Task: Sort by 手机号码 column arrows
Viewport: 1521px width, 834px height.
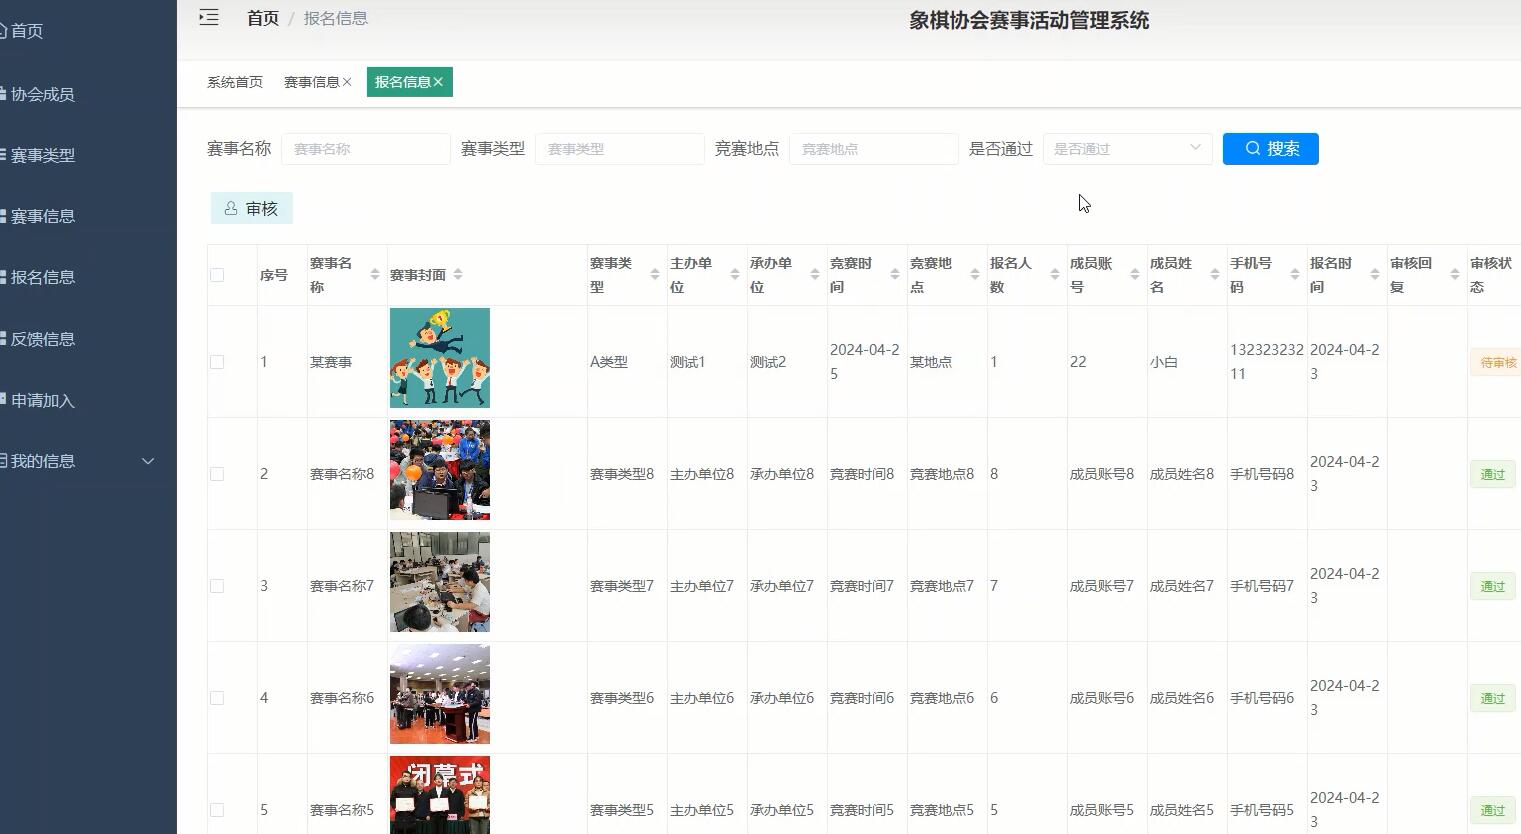Action: 1295,275
